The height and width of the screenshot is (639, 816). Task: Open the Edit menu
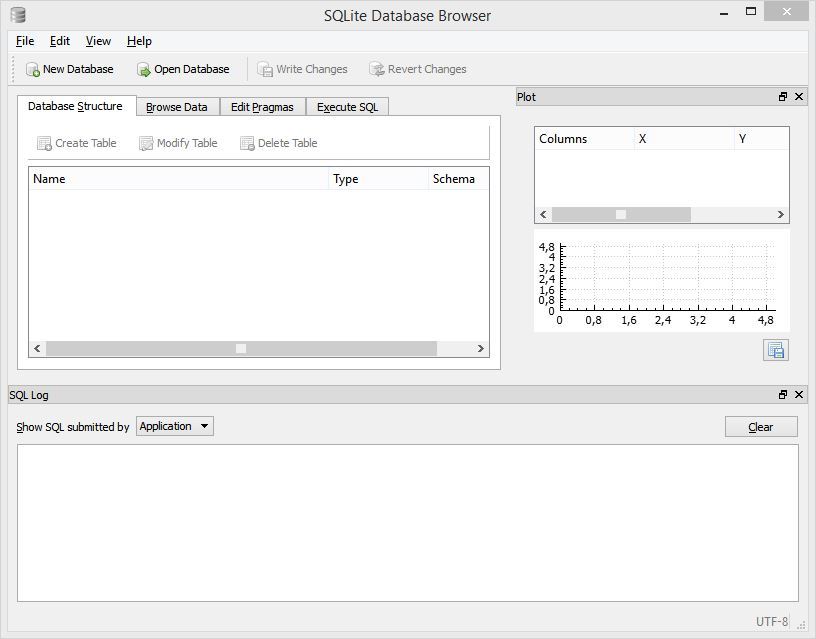[x=60, y=41]
